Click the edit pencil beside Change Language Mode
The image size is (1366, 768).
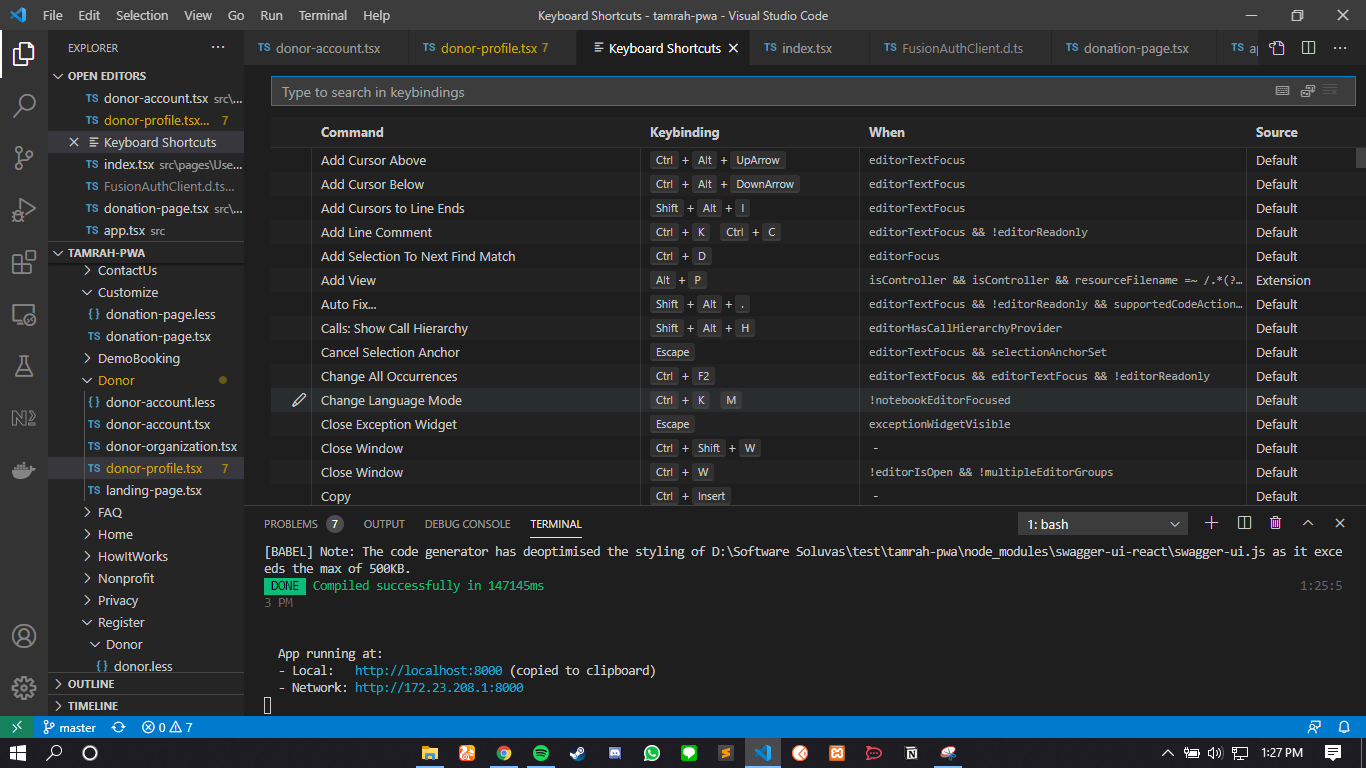click(297, 400)
